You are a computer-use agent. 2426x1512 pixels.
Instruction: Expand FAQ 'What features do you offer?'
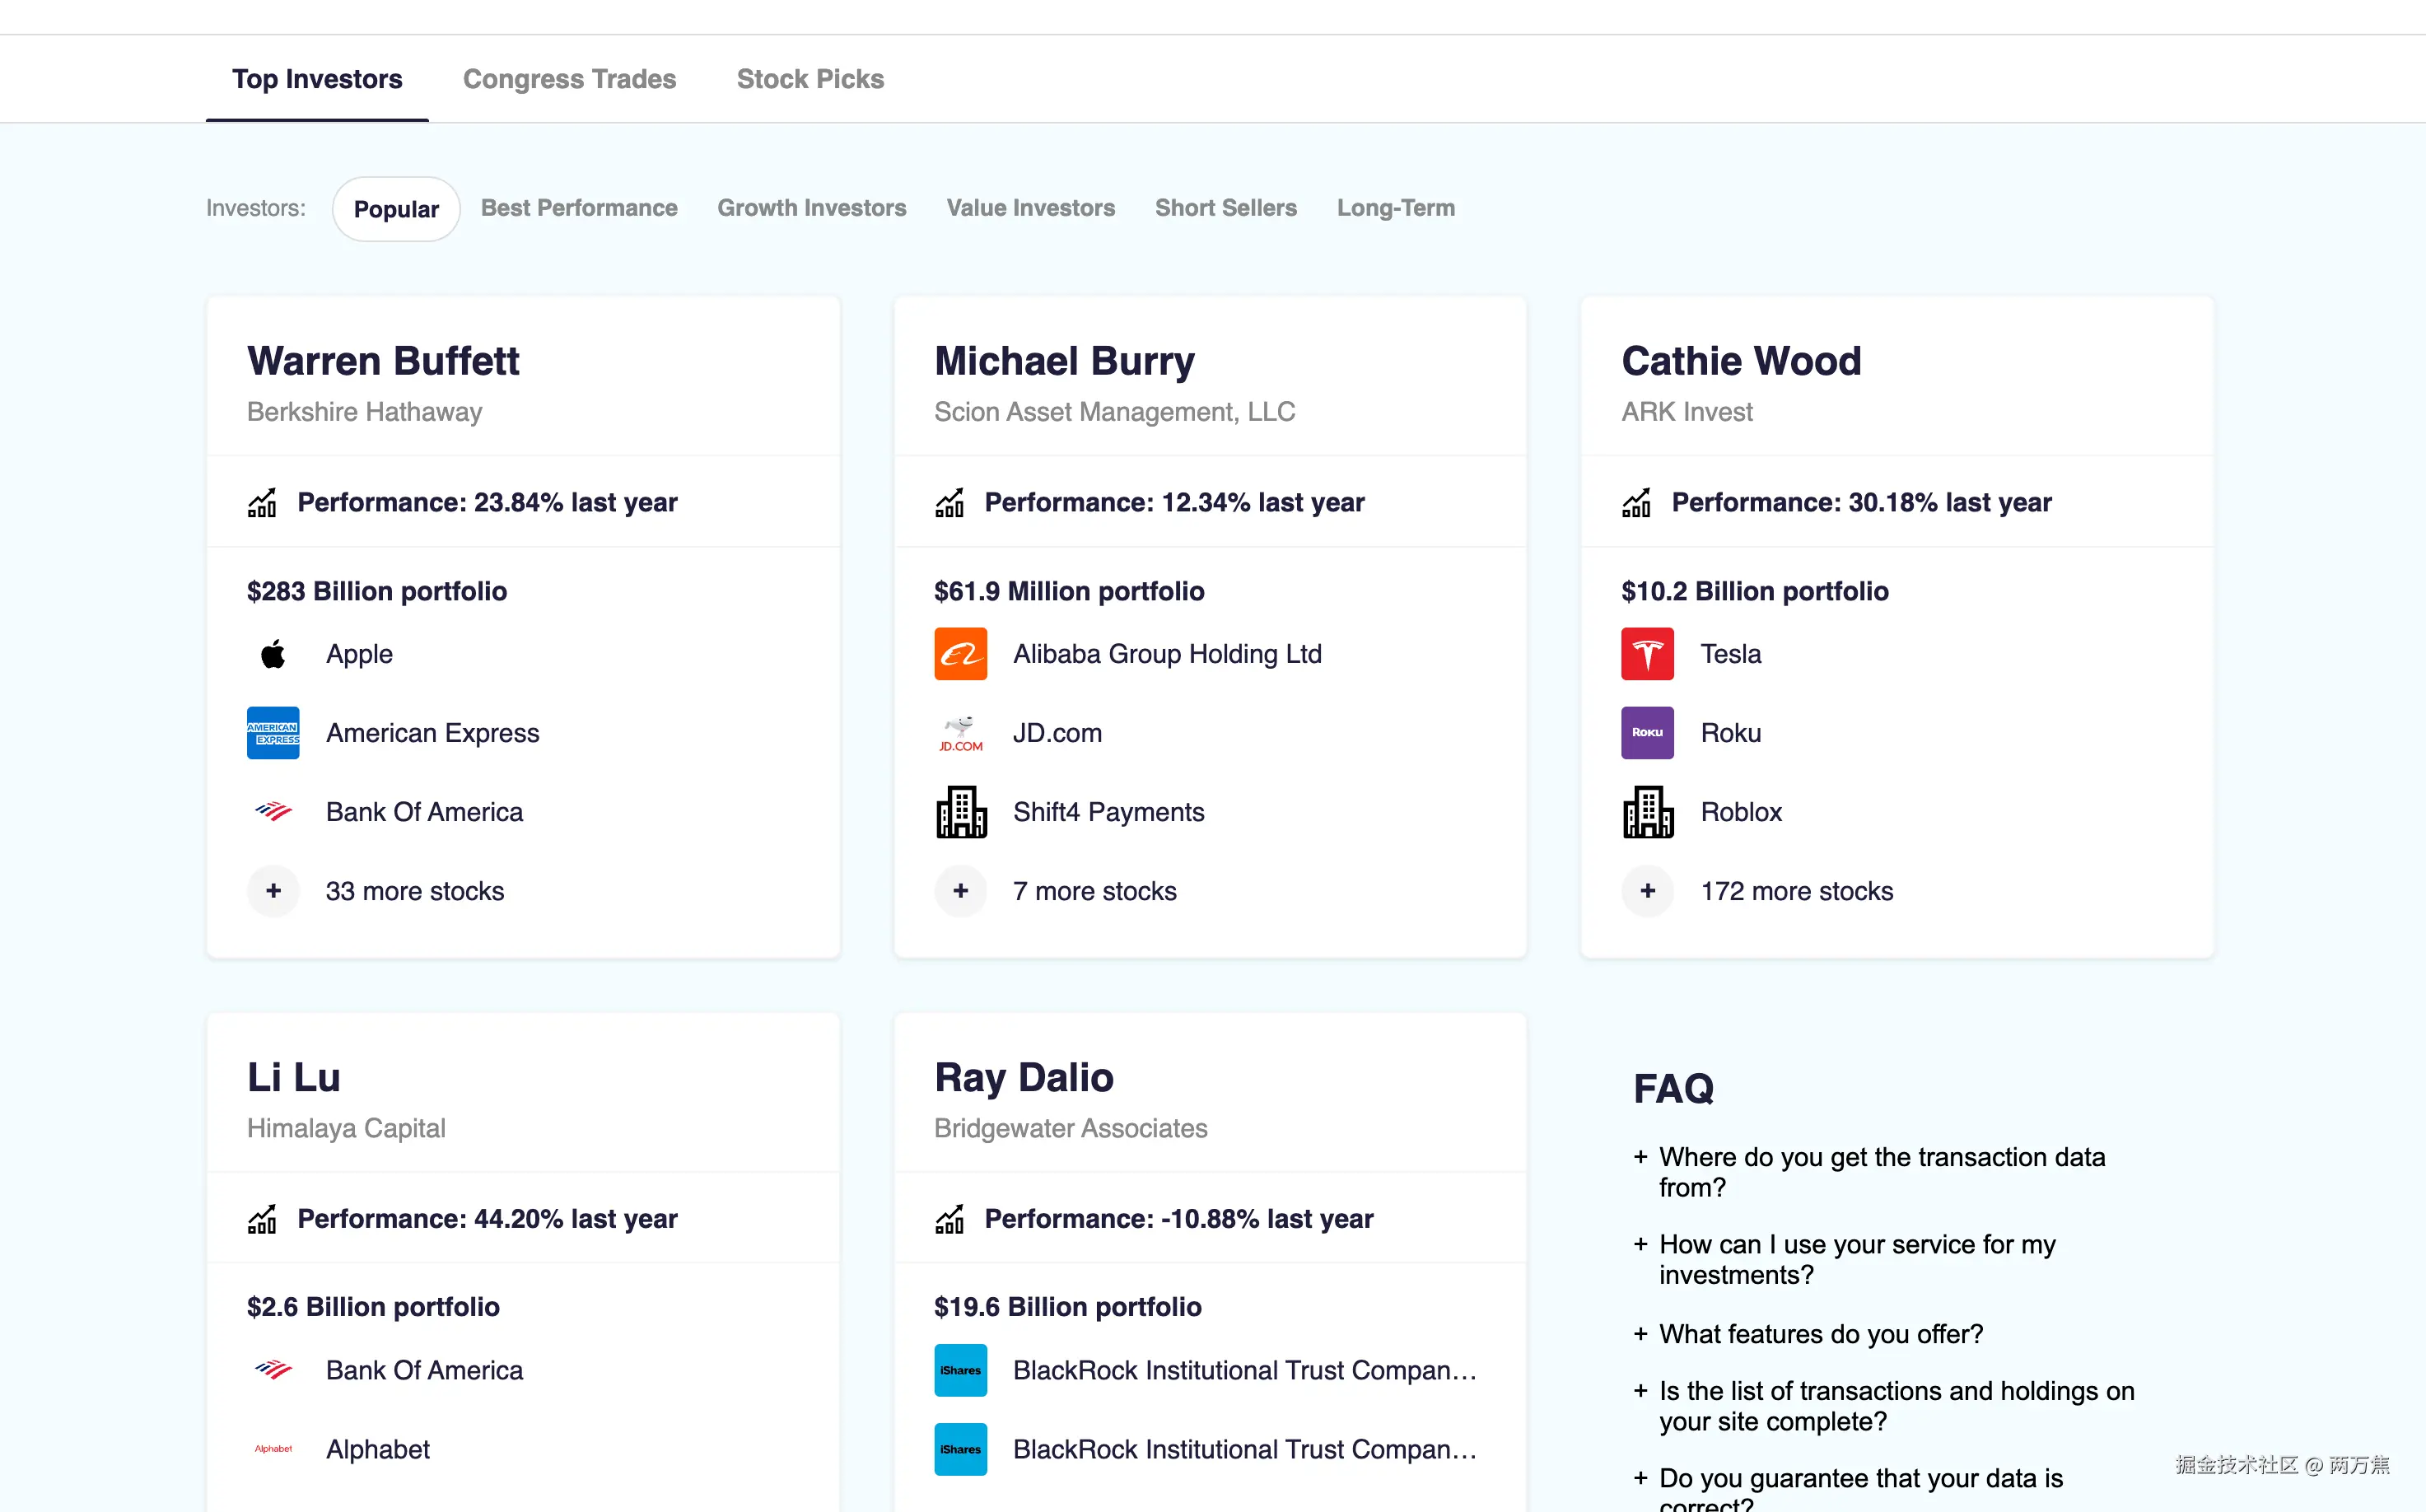click(1820, 1334)
